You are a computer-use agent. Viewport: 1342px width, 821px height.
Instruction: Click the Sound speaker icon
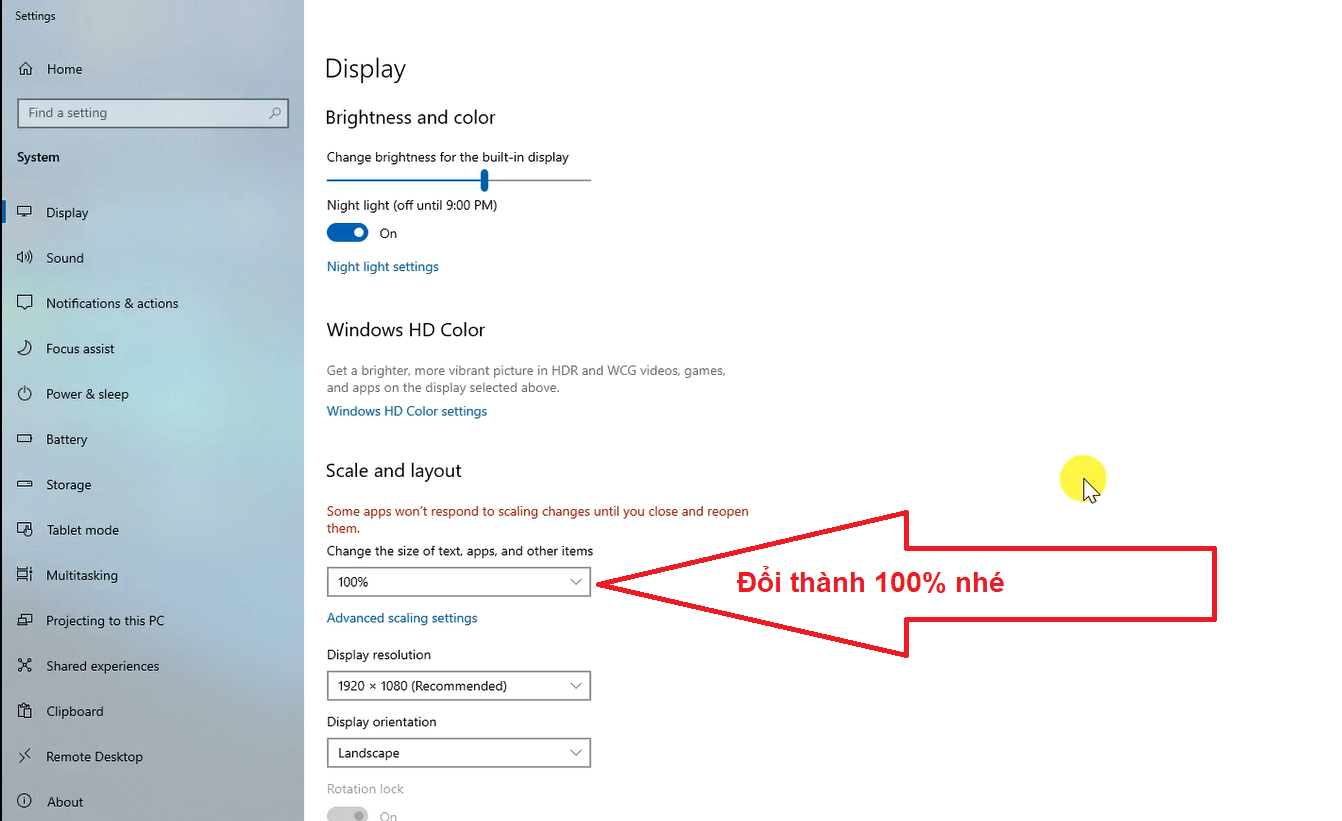26,258
